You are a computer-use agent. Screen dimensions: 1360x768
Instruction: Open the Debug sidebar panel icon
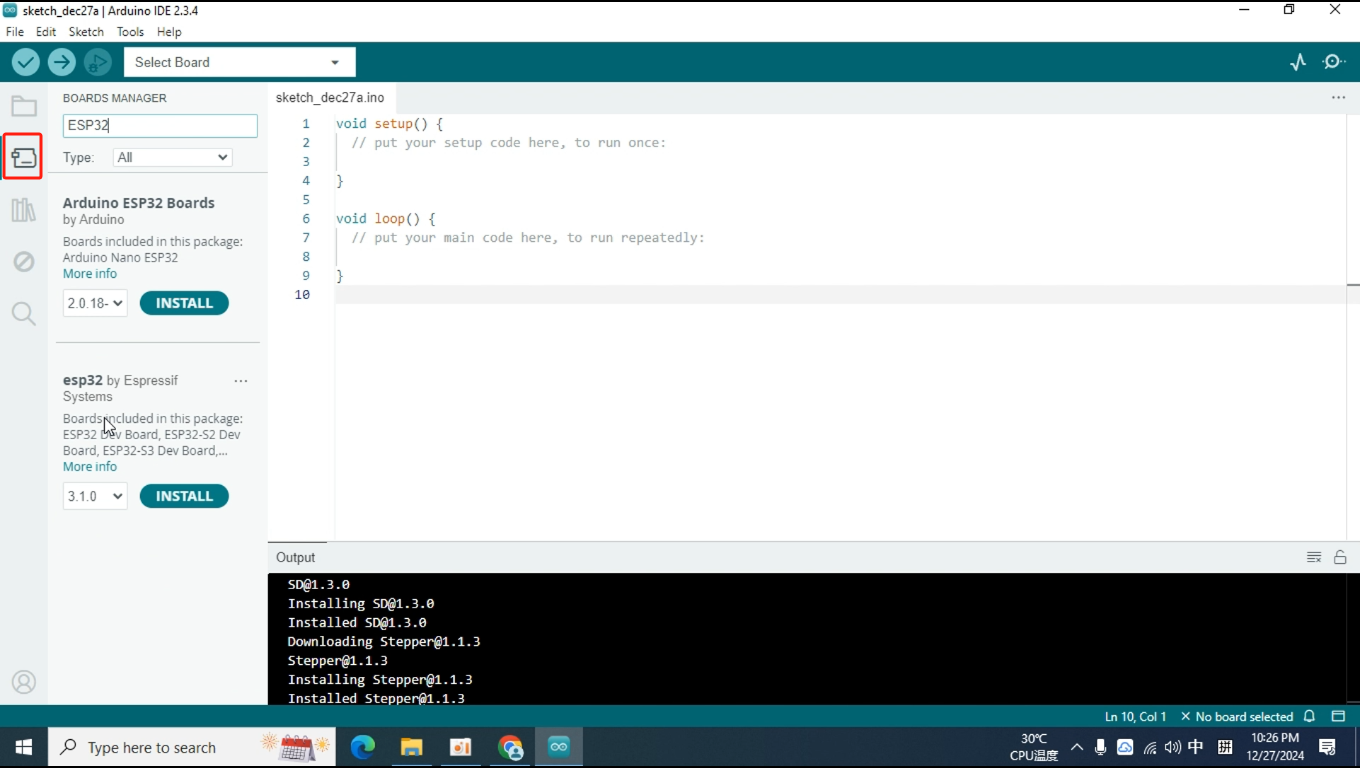click(x=24, y=262)
